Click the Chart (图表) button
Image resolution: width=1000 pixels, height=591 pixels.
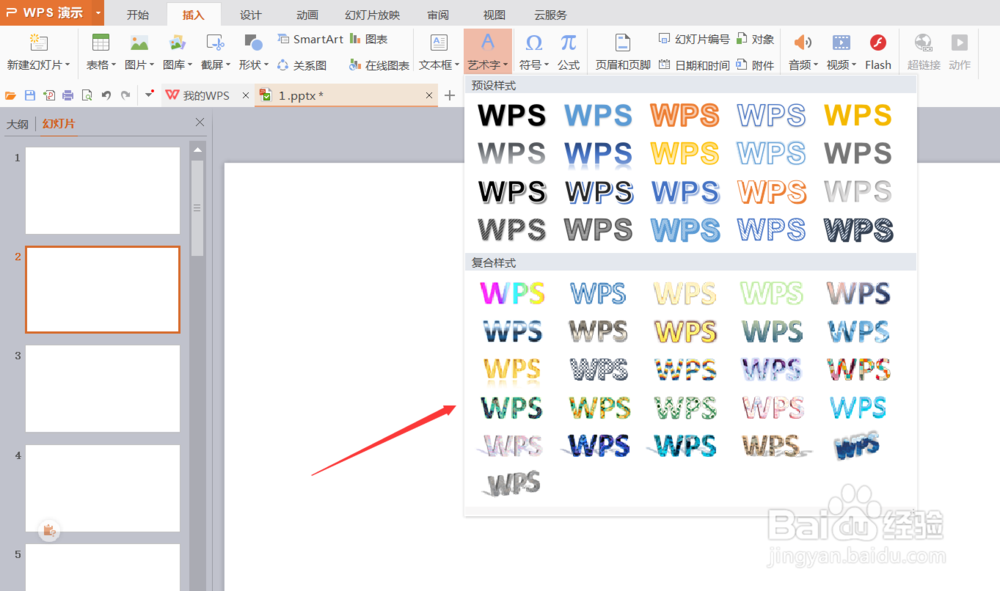point(369,39)
